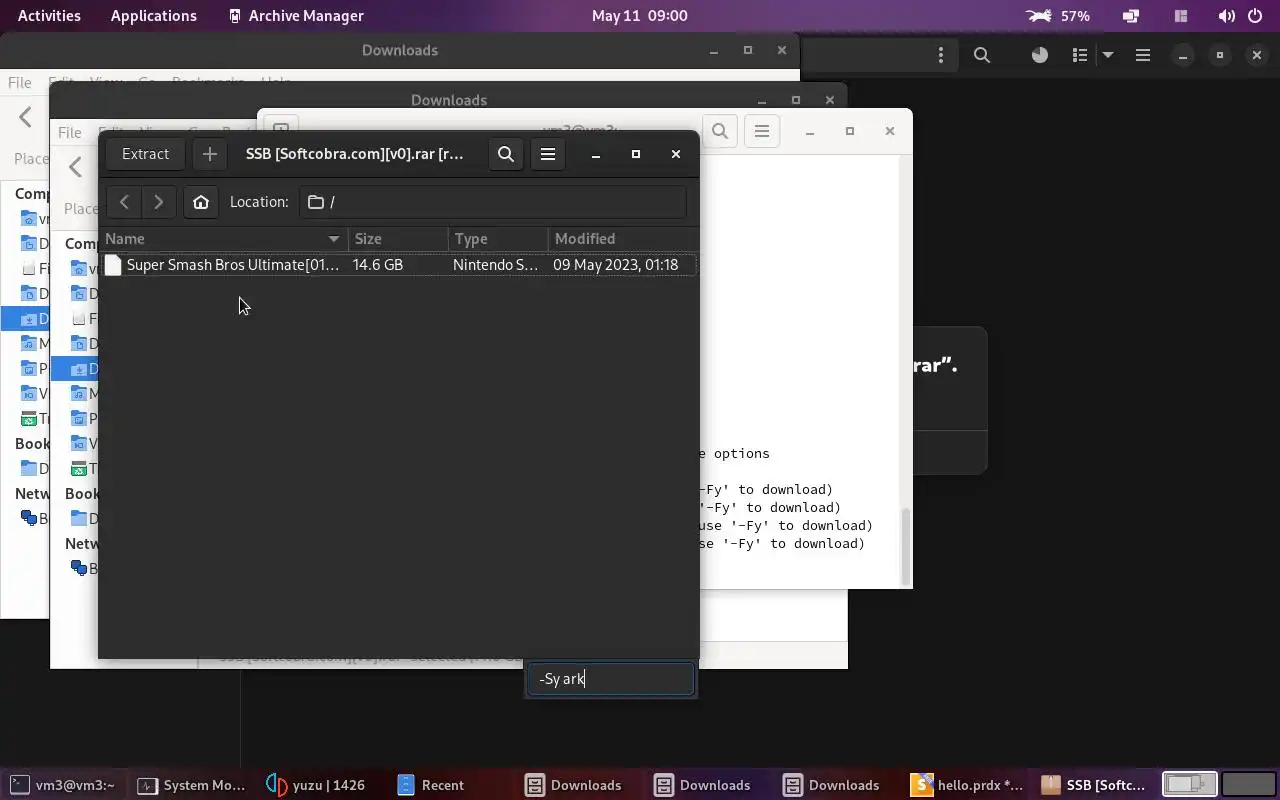
Task: Open Archive Manager app menu in top bar
Action: [296, 16]
